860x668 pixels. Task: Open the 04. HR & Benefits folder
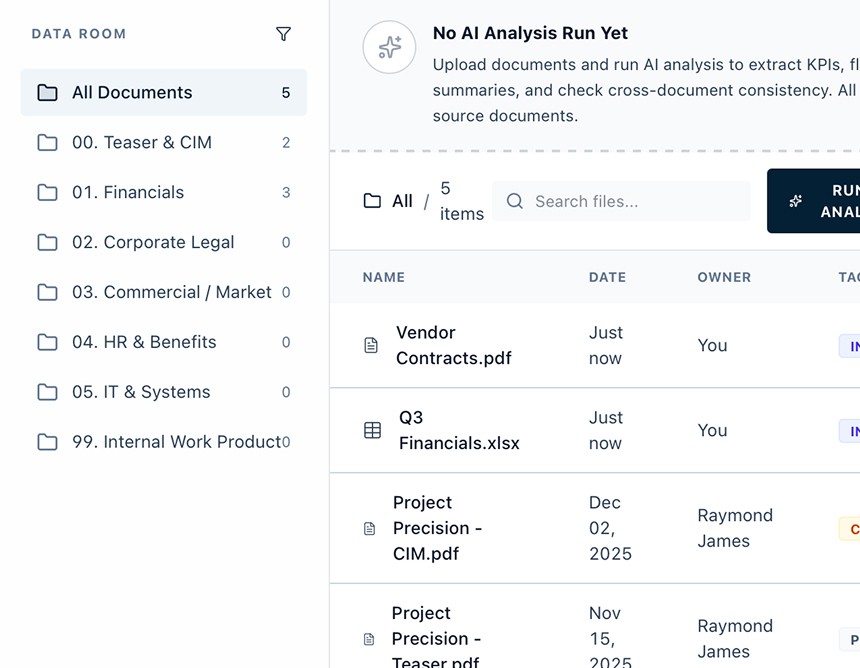coord(163,342)
